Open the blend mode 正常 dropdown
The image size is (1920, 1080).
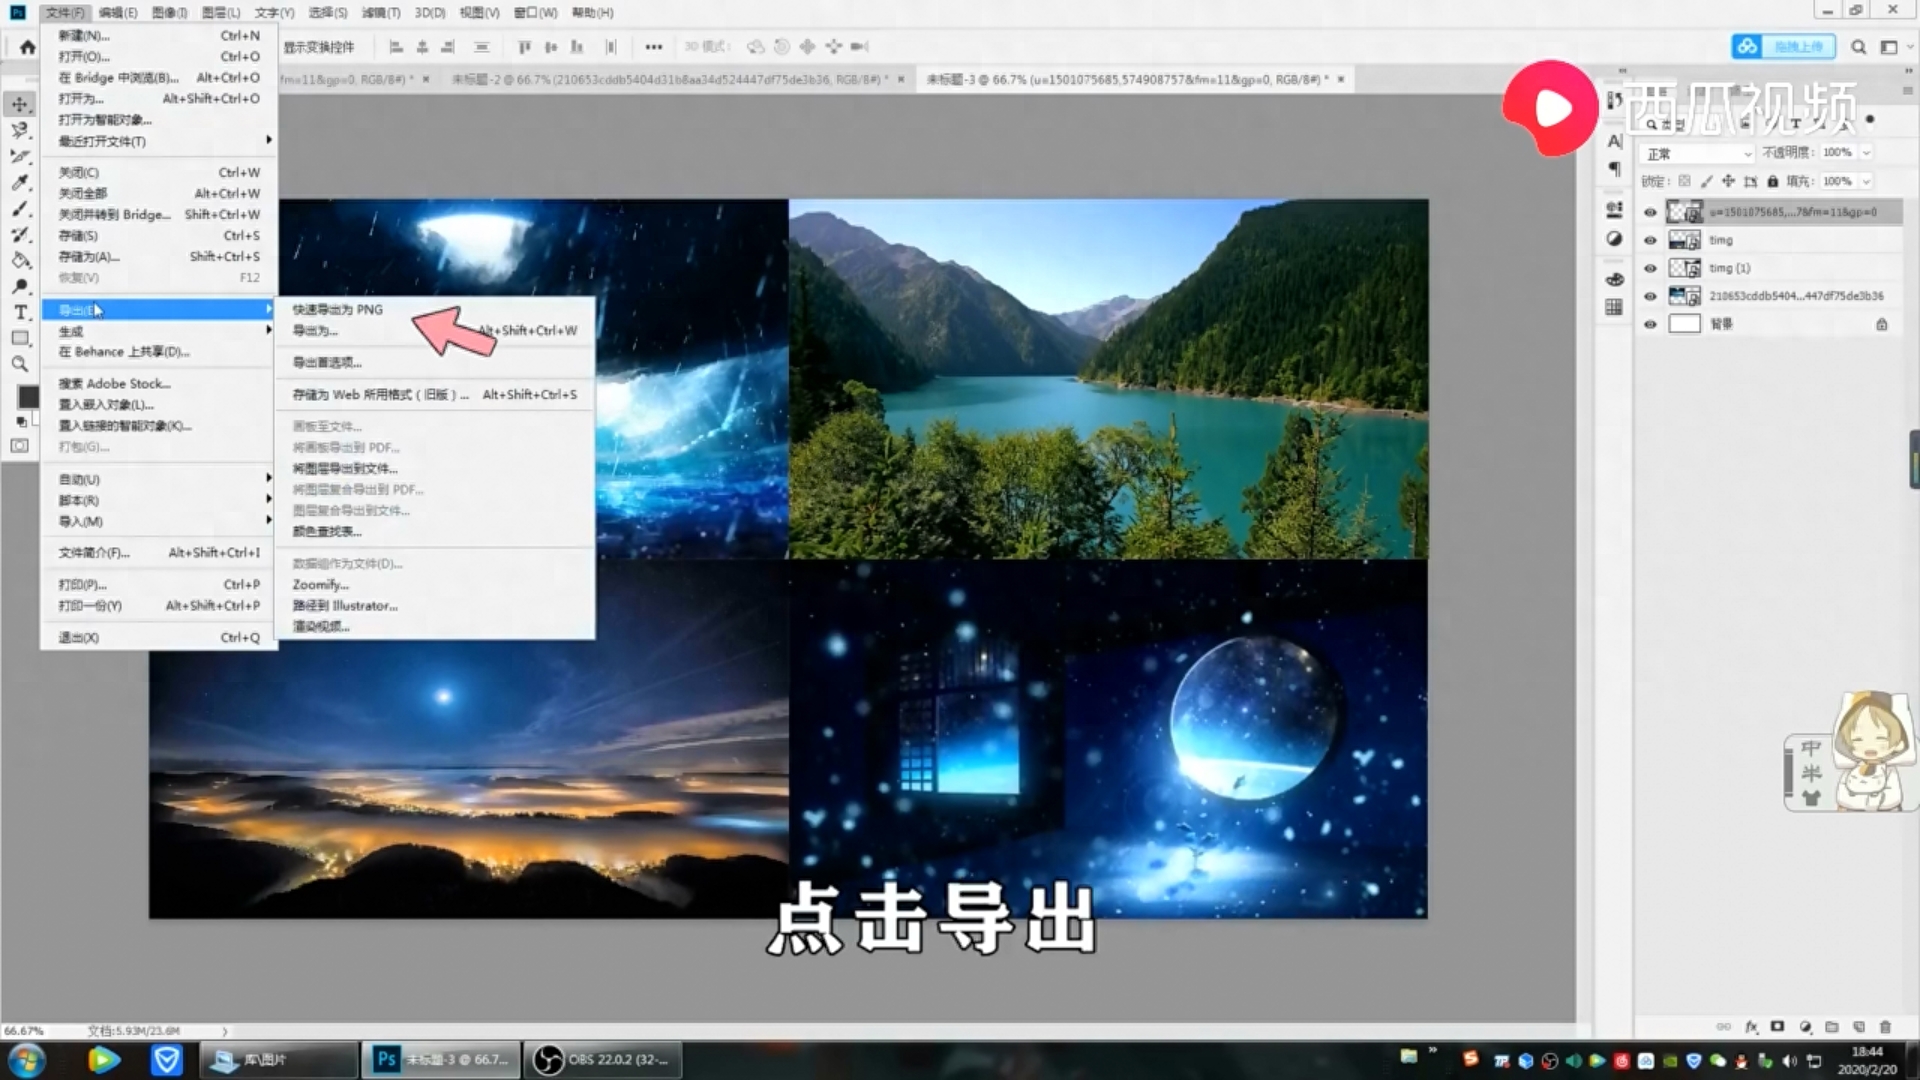[x=1699, y=154]
